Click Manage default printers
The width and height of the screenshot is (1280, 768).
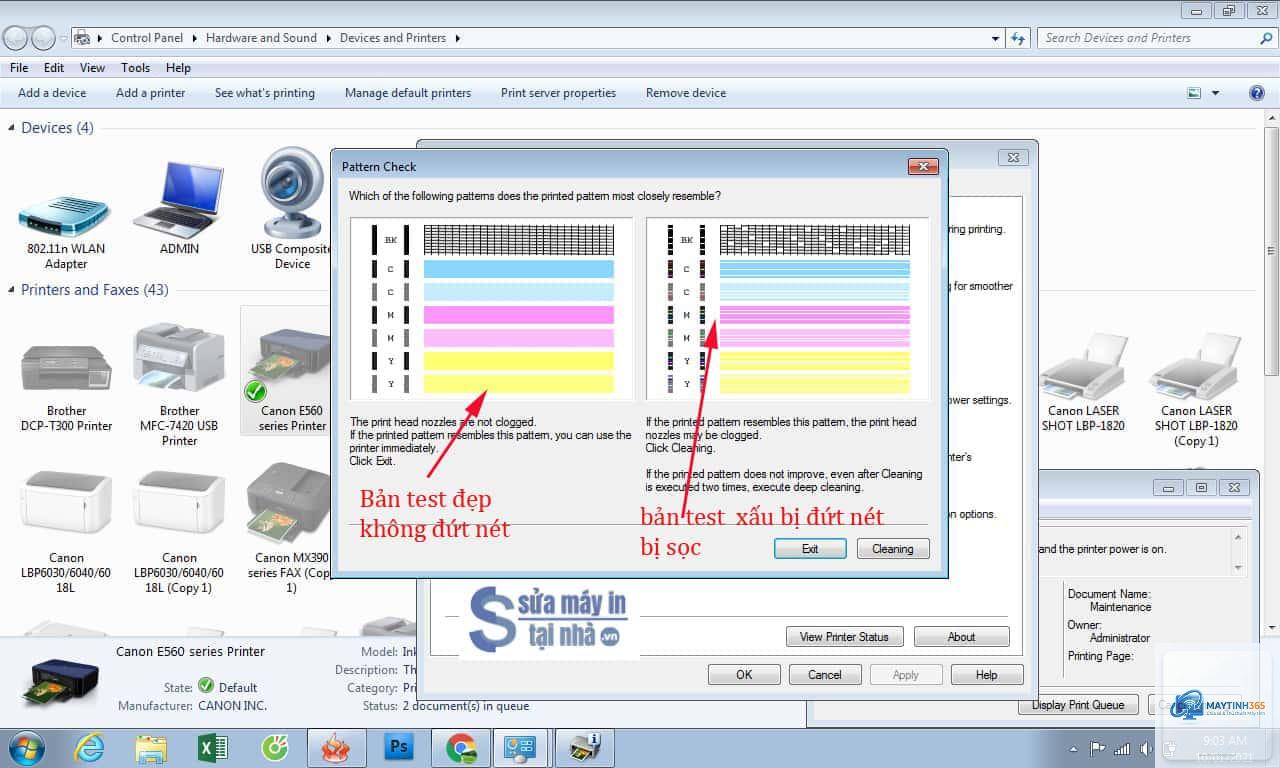coord(408,93)
